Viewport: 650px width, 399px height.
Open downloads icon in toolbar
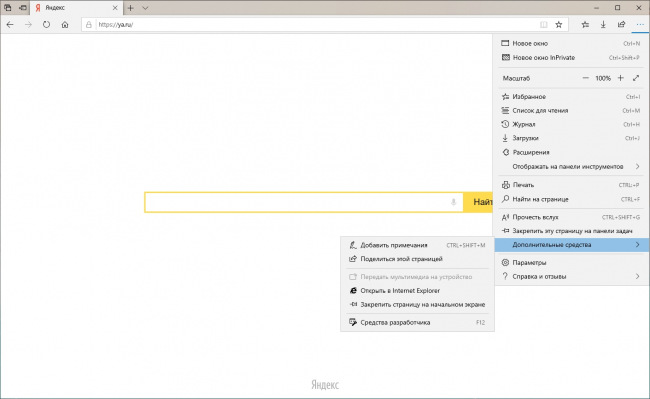[x=603, y=25]
